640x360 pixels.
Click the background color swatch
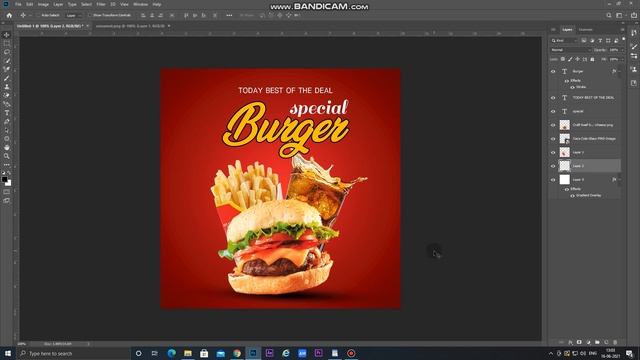coord(9,183)
